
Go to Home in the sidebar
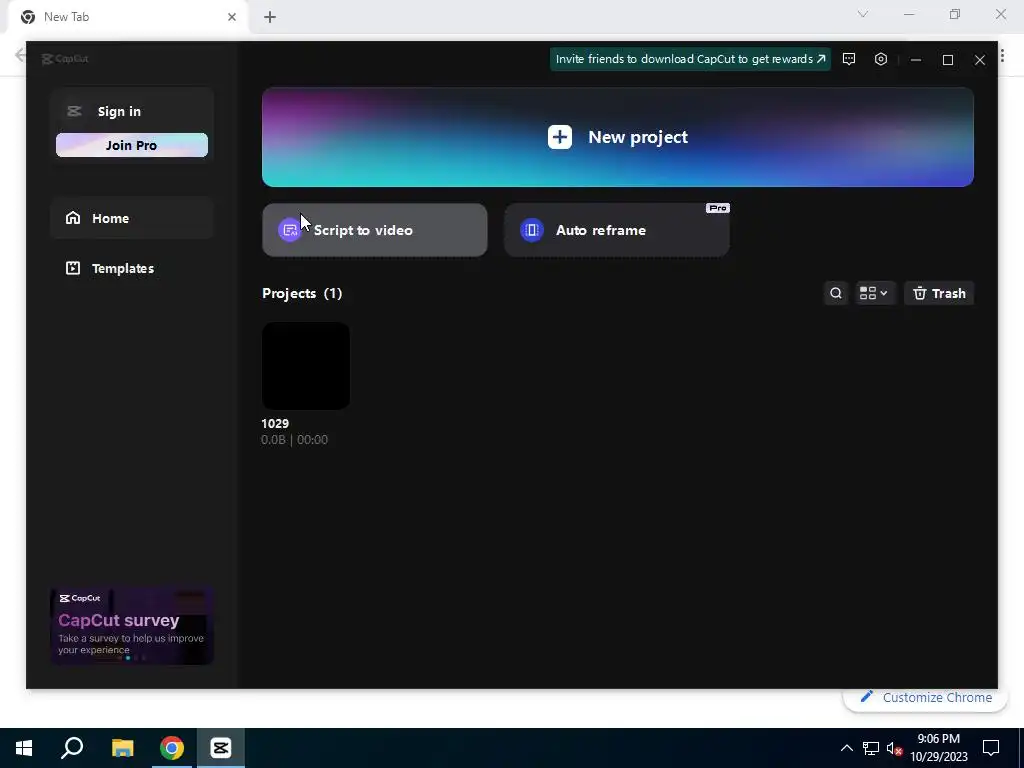(132, 218)
